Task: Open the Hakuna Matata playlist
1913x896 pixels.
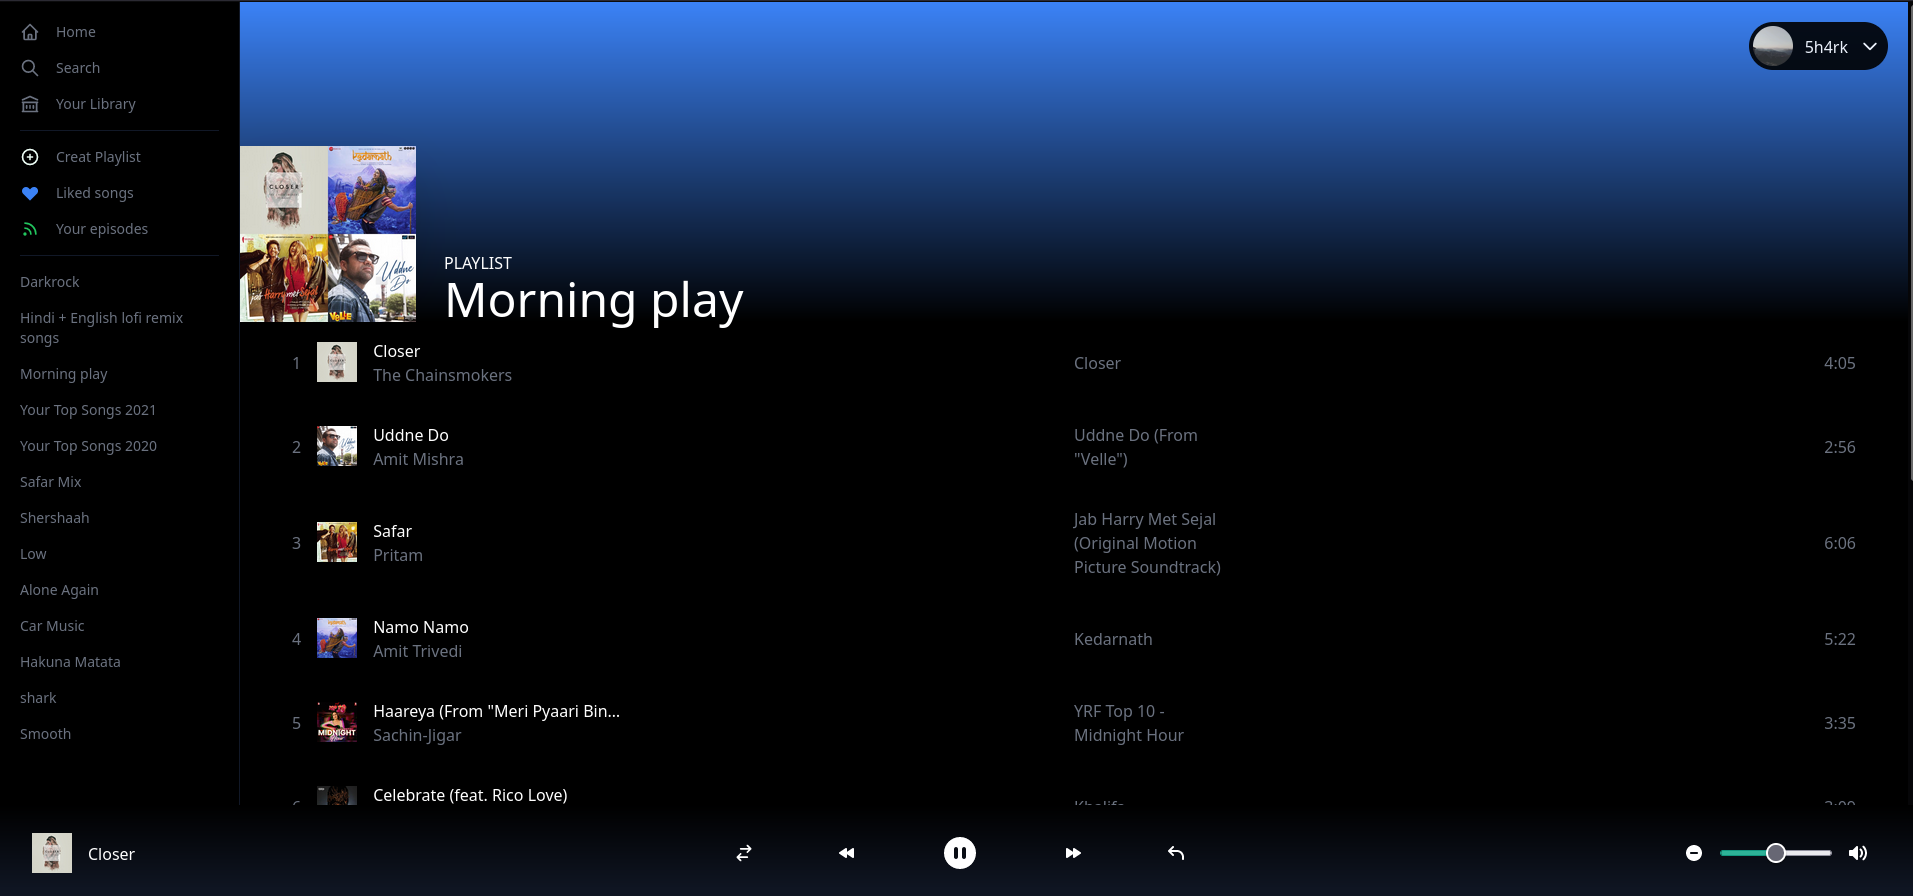Action: 70,662
